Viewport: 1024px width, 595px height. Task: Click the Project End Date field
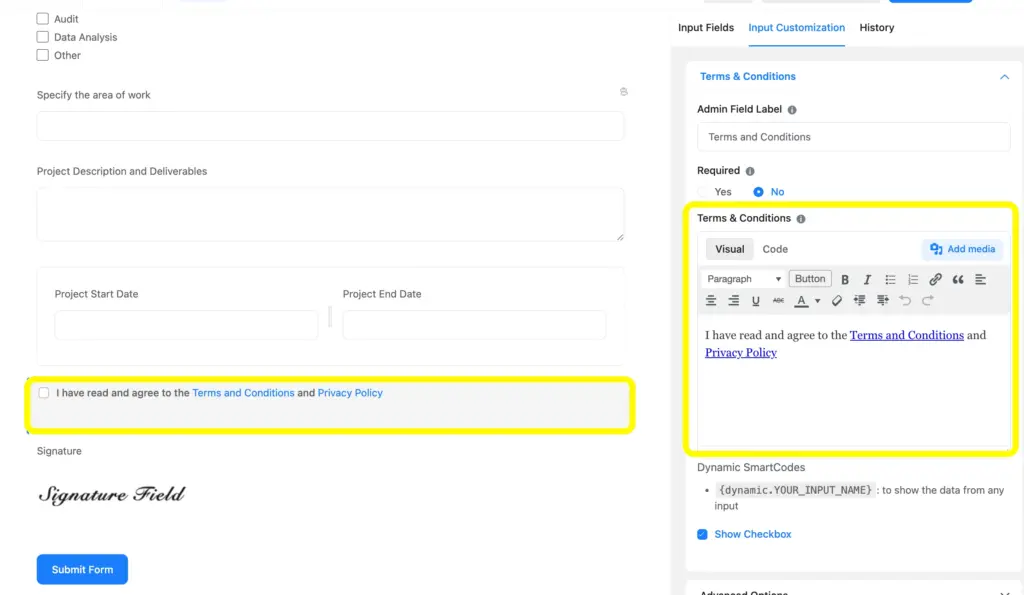click(474, 325)
